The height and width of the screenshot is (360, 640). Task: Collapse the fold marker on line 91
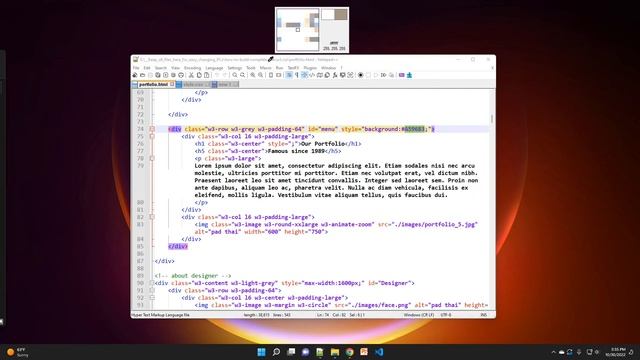[152, 290]
